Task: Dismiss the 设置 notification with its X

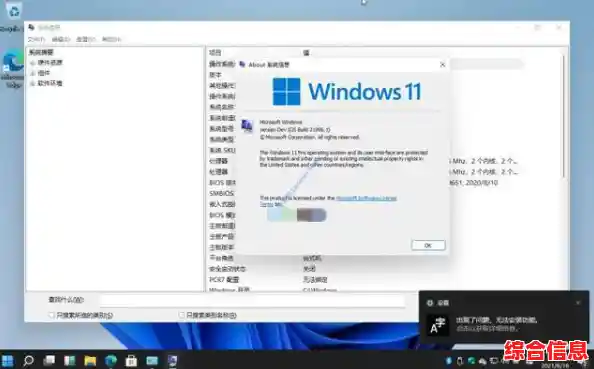Action: 578,303
